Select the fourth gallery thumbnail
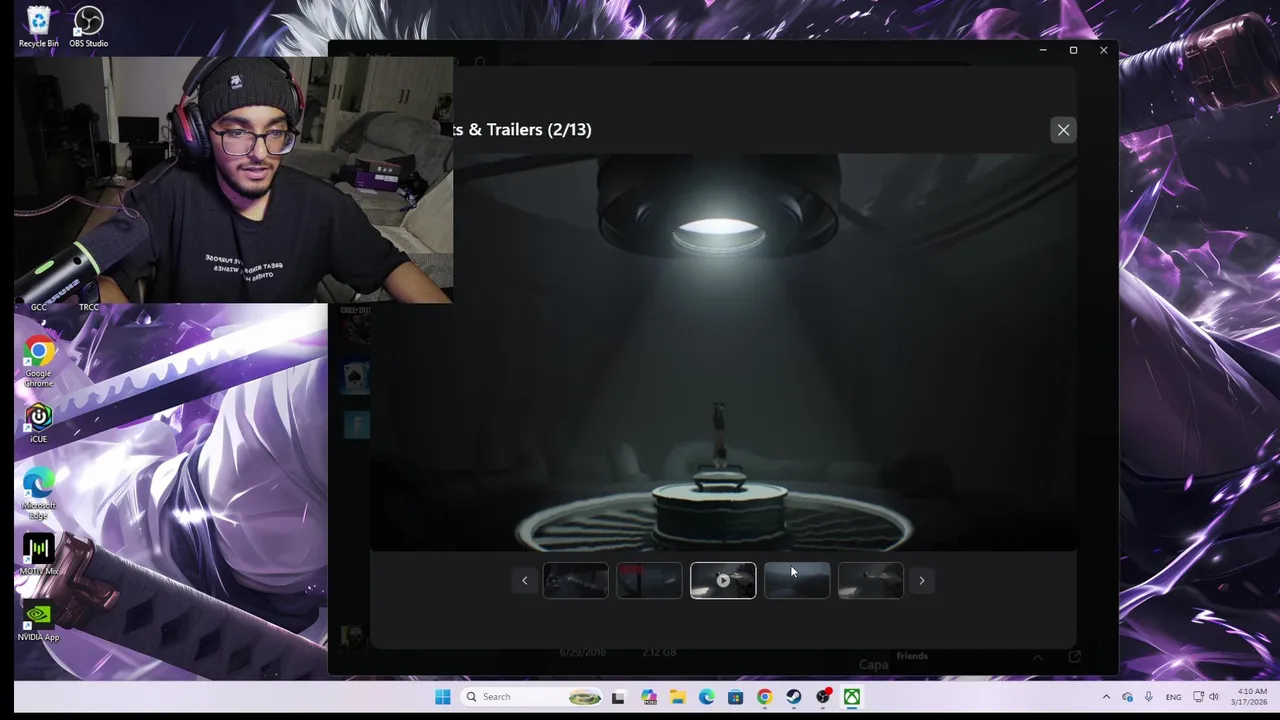This screenshot has height=720, width=1280. coord(797,581)
